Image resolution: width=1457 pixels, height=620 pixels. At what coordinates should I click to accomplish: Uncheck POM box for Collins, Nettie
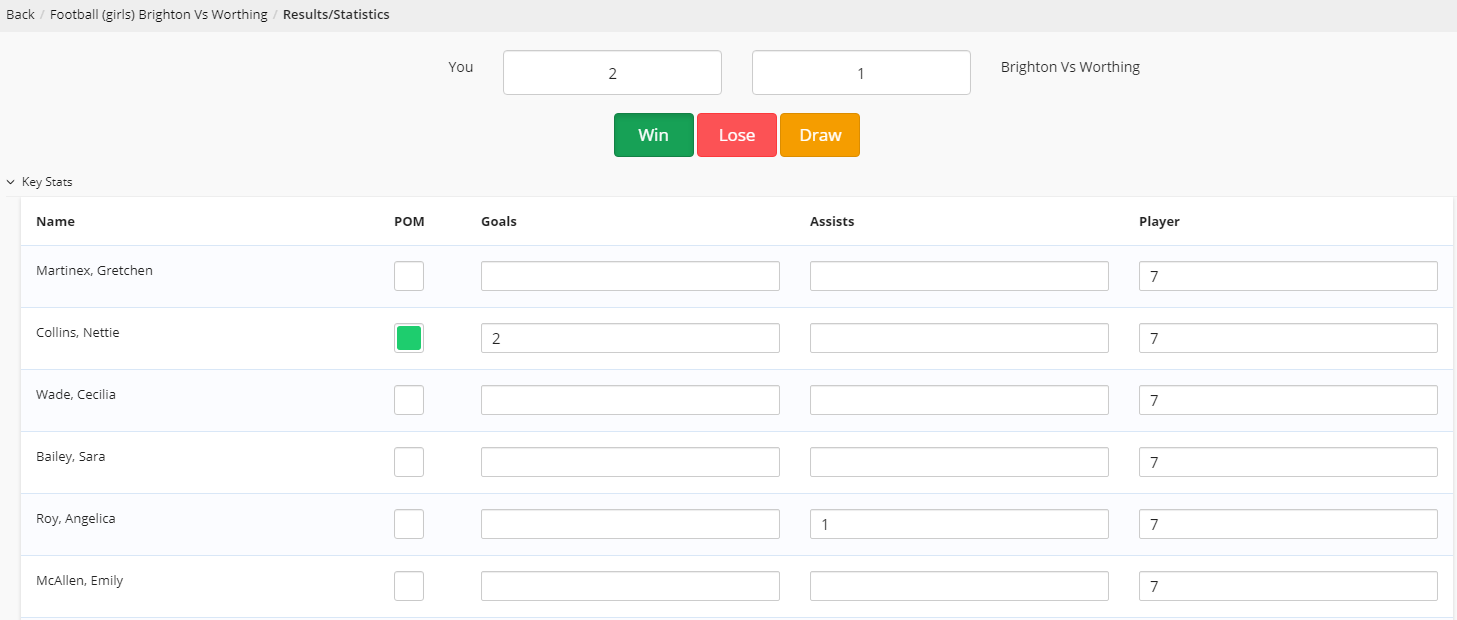[409, 338]
